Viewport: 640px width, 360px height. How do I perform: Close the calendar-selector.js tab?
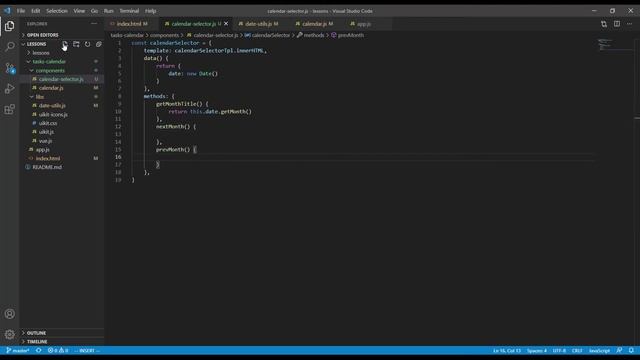pos(226,24)
